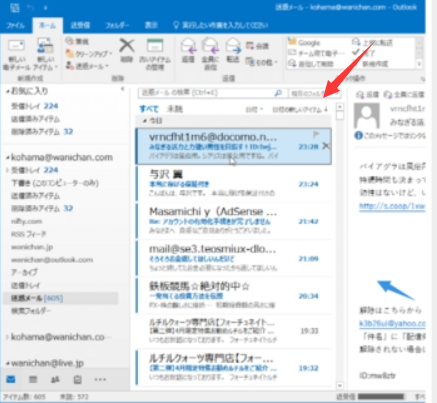The image size is (437, 403).
Task: Select the All (すべて) filter
Action: 149,109
